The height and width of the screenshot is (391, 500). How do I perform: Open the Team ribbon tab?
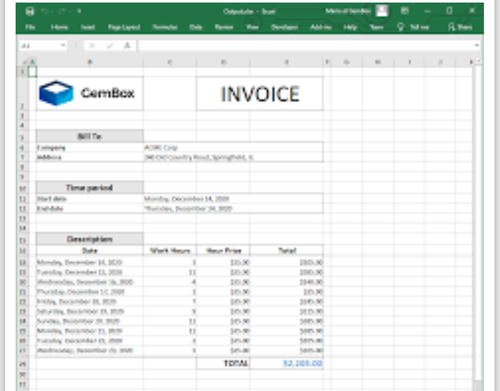pos(376,27)
